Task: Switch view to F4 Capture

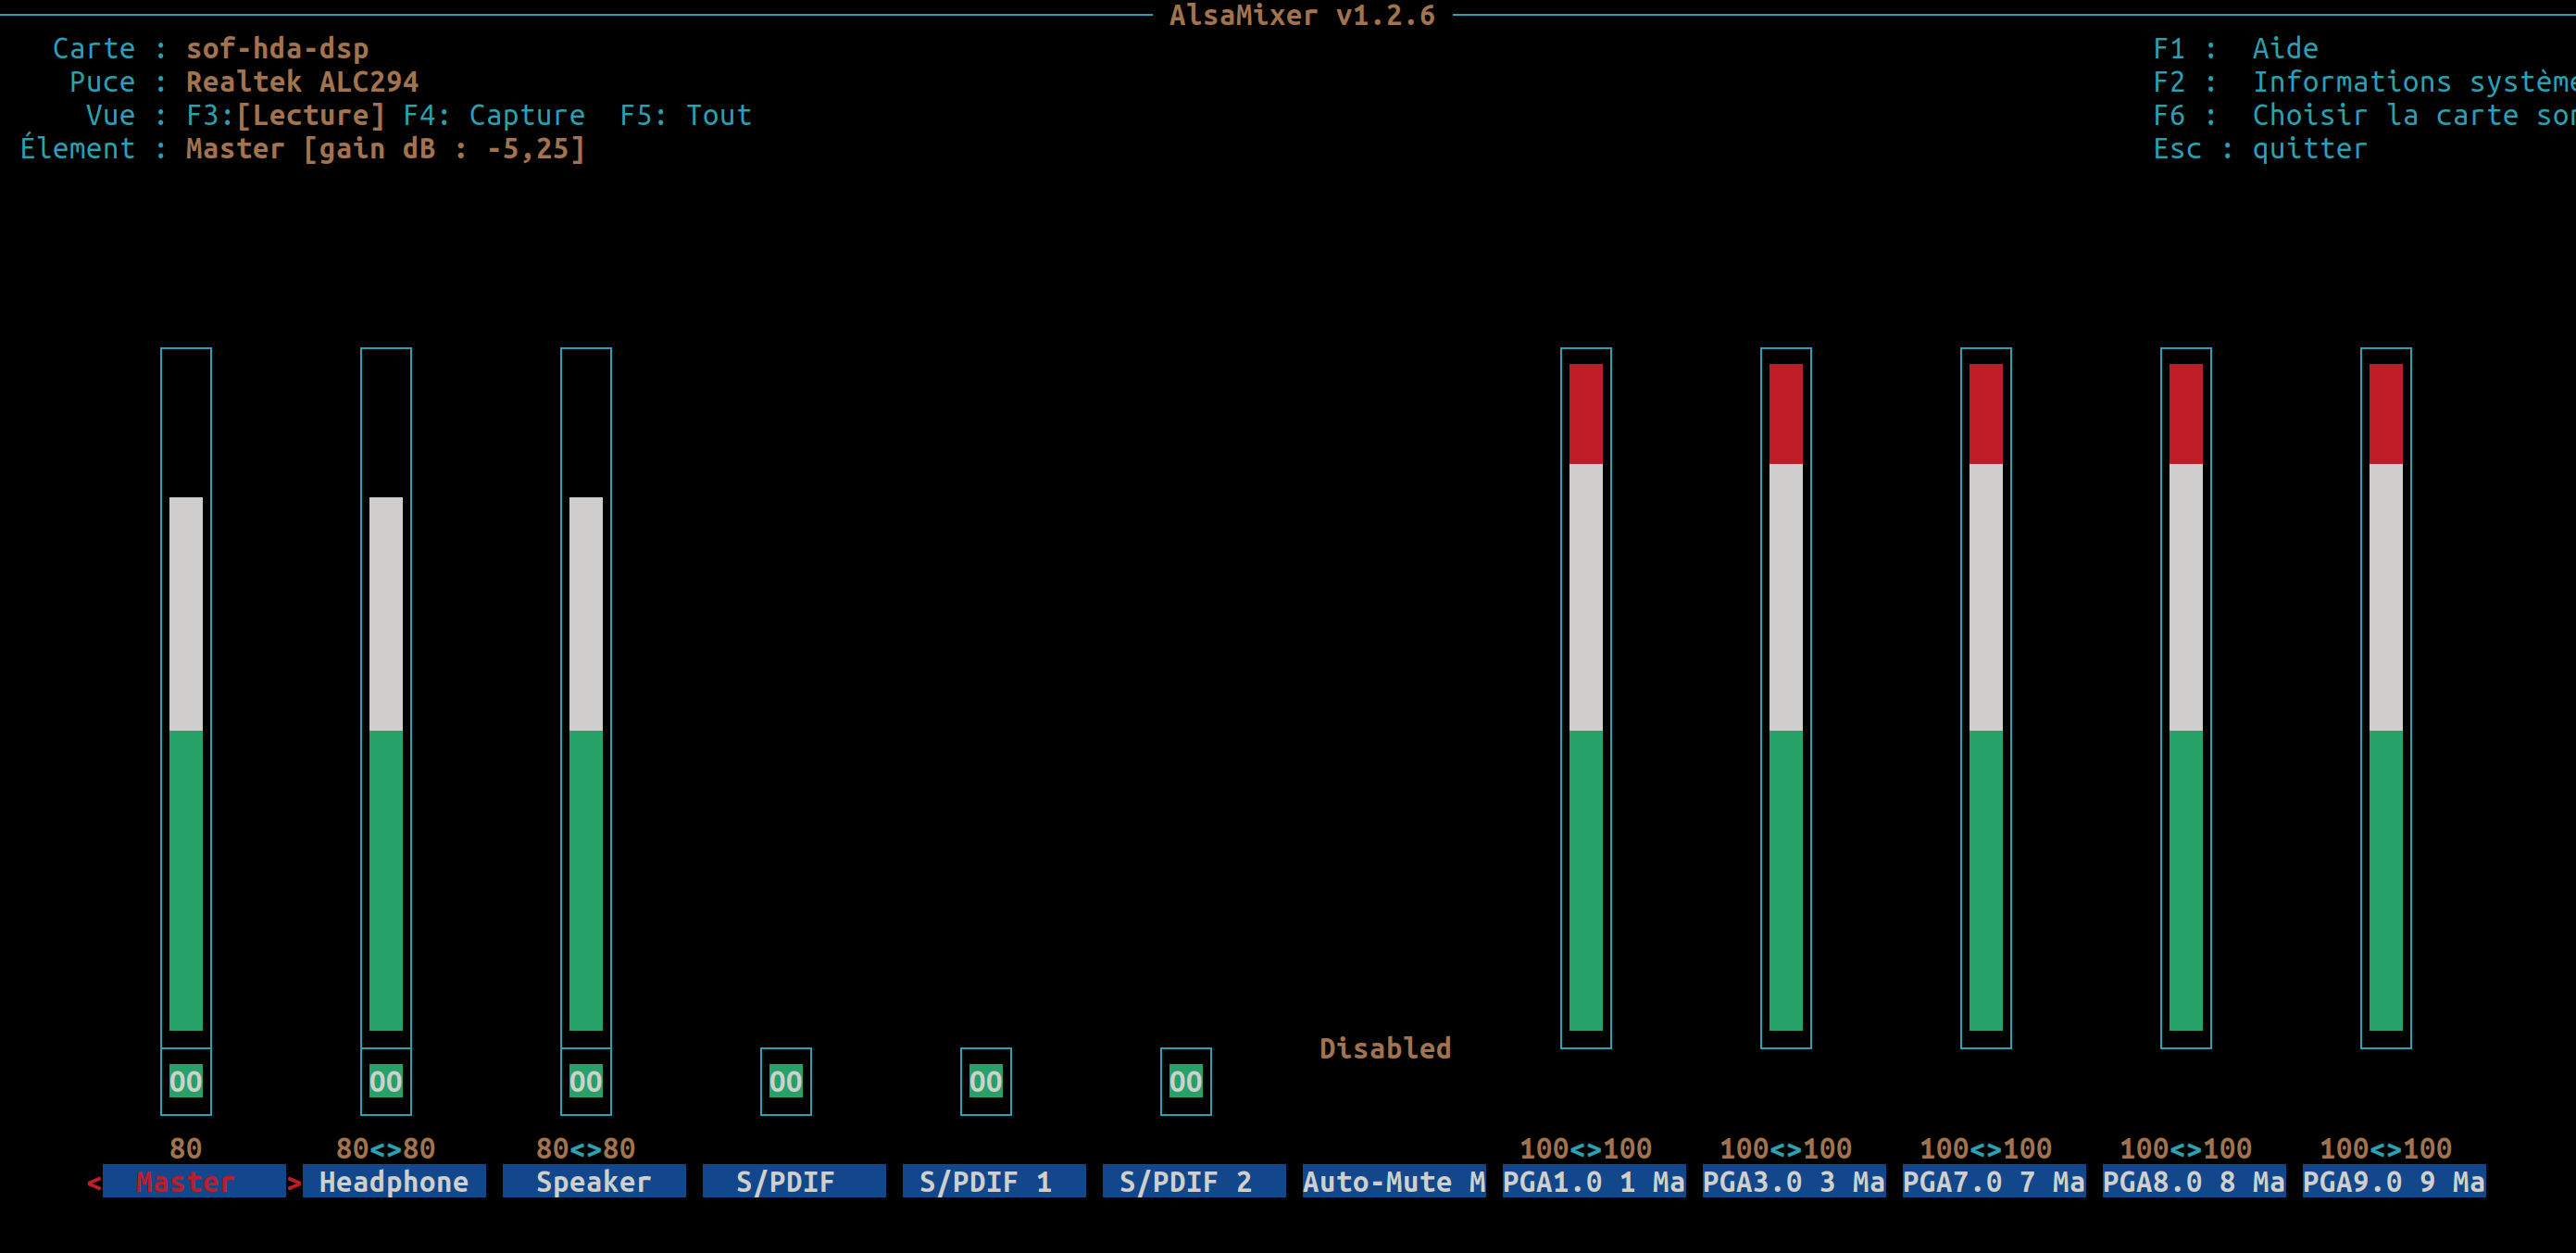Action: pos(494,115)
